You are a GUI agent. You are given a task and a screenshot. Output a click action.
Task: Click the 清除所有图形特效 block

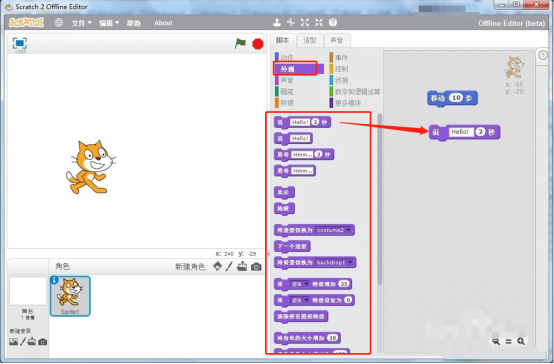(x=301, y=316)
